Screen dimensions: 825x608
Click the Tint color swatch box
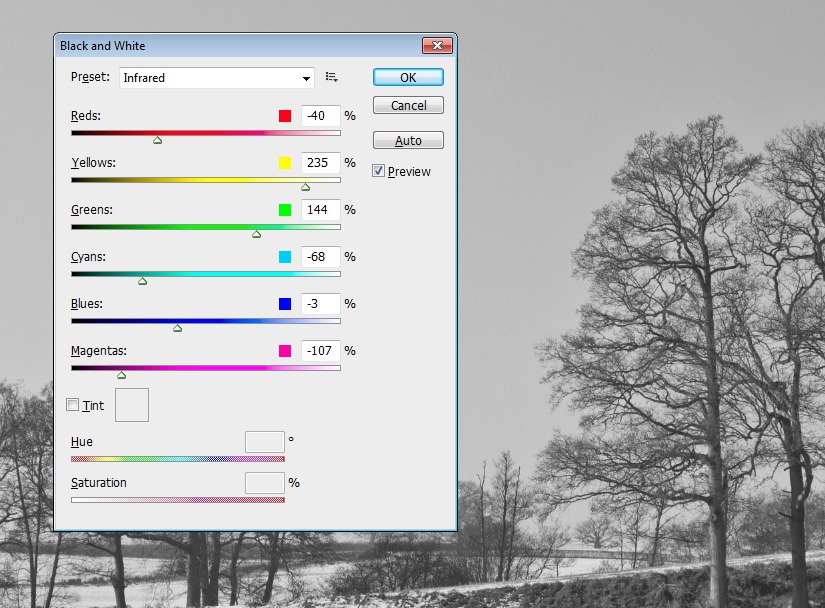[x=132, y=405]
